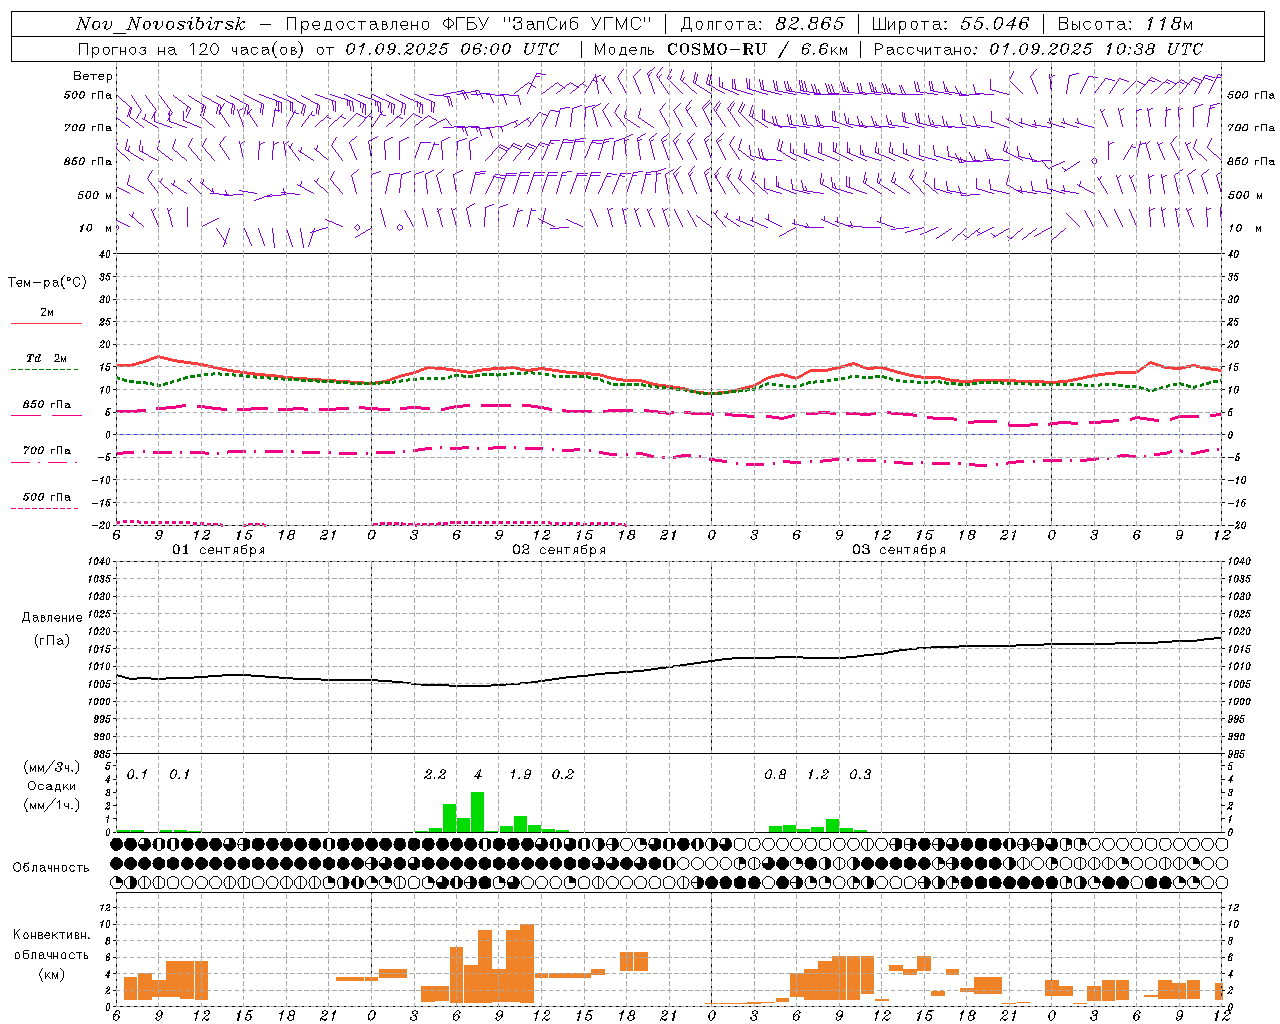Select the 850 гПа legend entry under Td
The width and height of the screenshot is (1280, 1024).
click(47, 405)
